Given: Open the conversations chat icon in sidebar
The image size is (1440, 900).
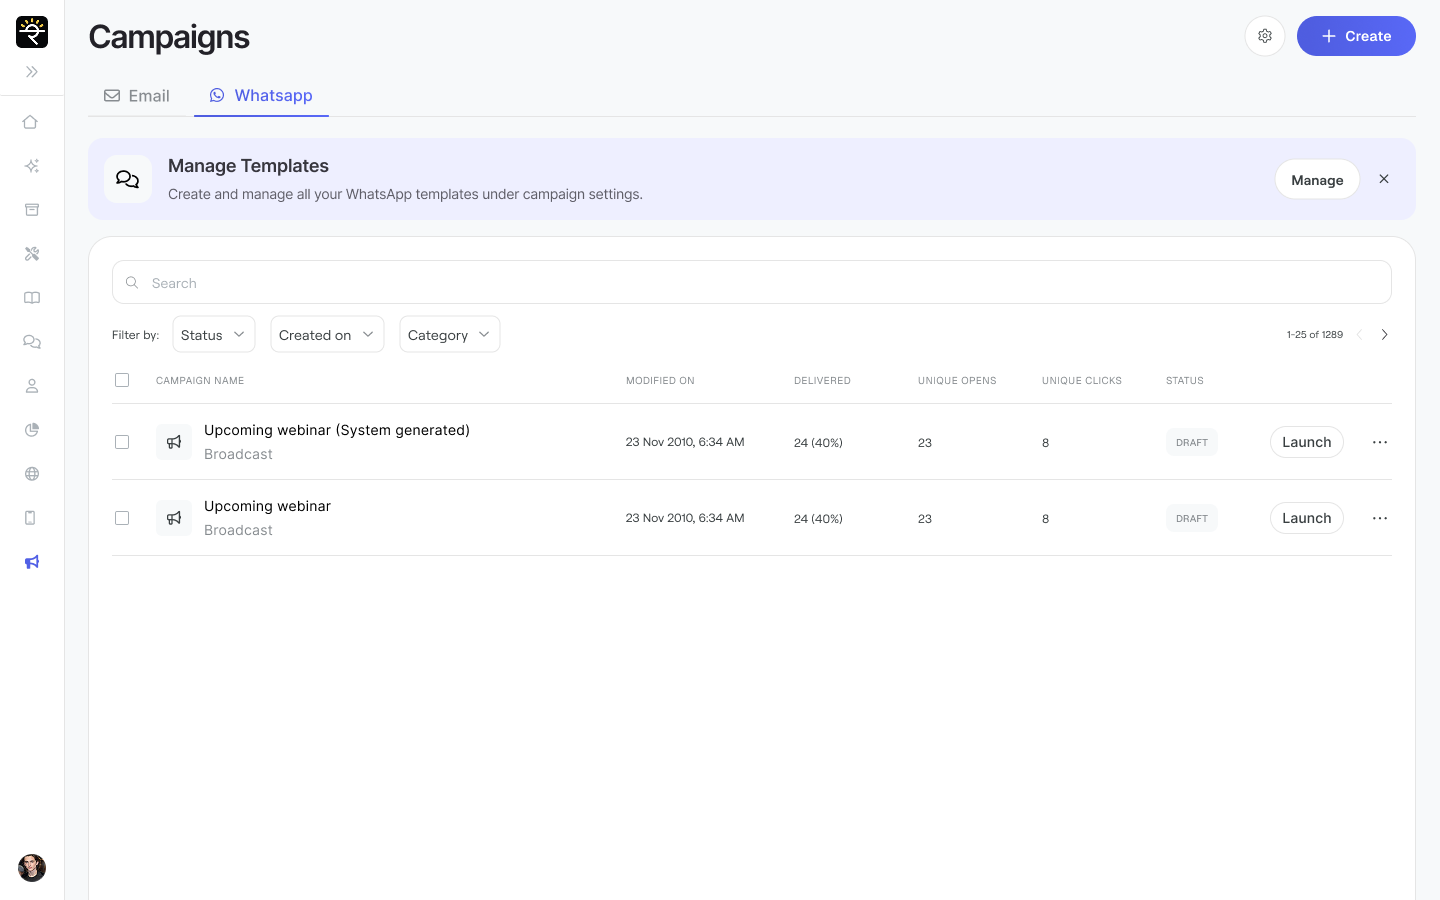Looking at the screenshot, I should coord(31,342).
